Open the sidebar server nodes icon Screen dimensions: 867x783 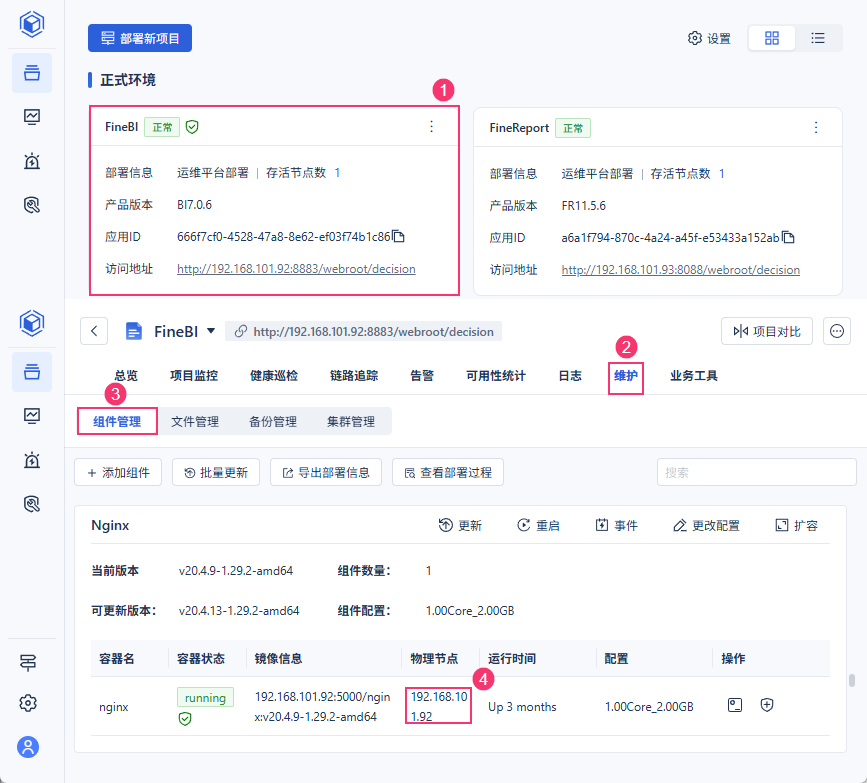28,662
